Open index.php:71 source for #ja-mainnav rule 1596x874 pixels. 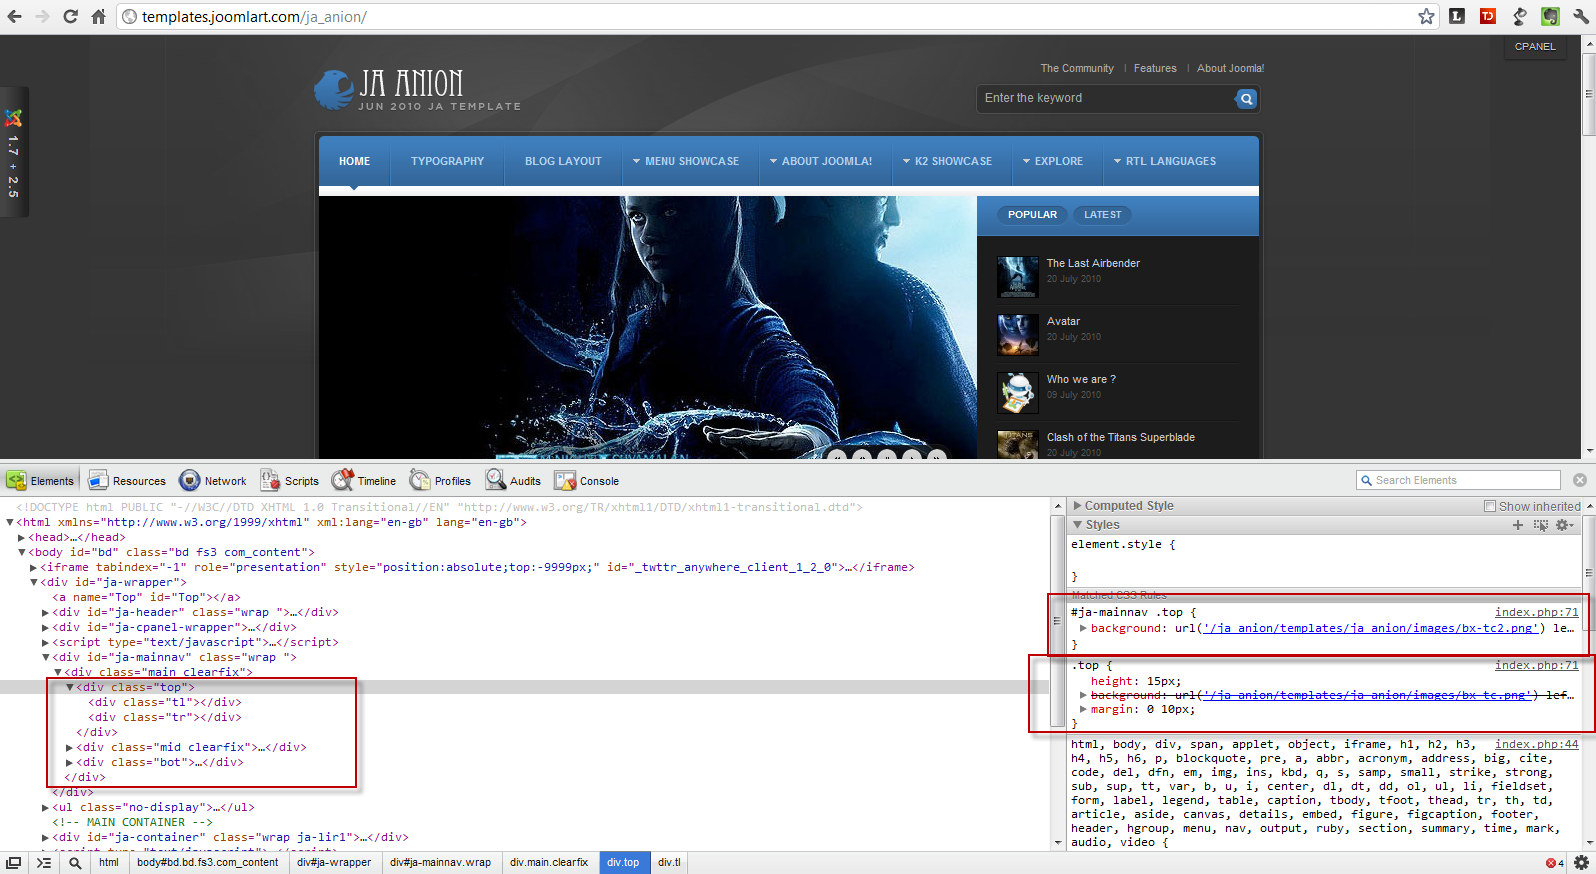pos(1536,612)
